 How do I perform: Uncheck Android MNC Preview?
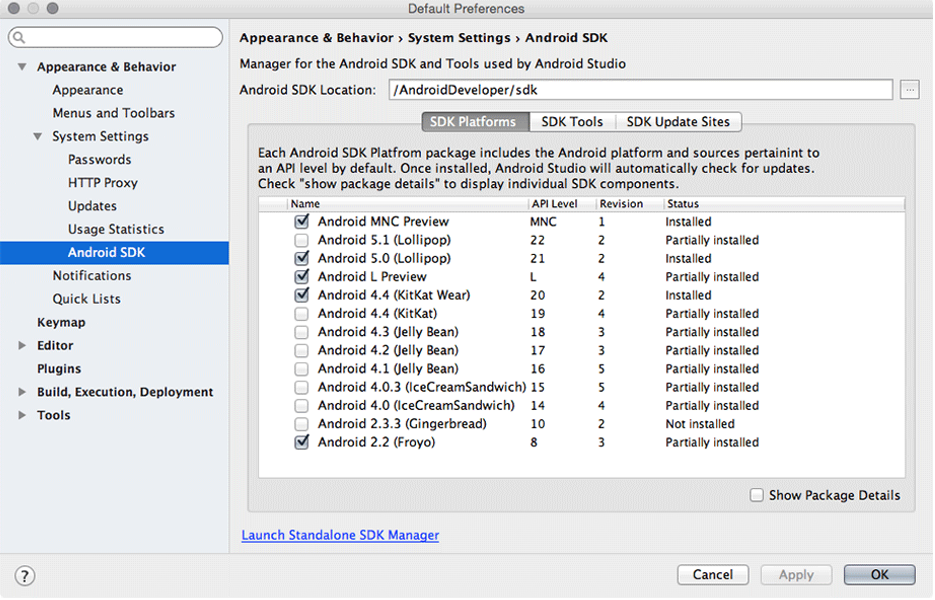(302, 221)
